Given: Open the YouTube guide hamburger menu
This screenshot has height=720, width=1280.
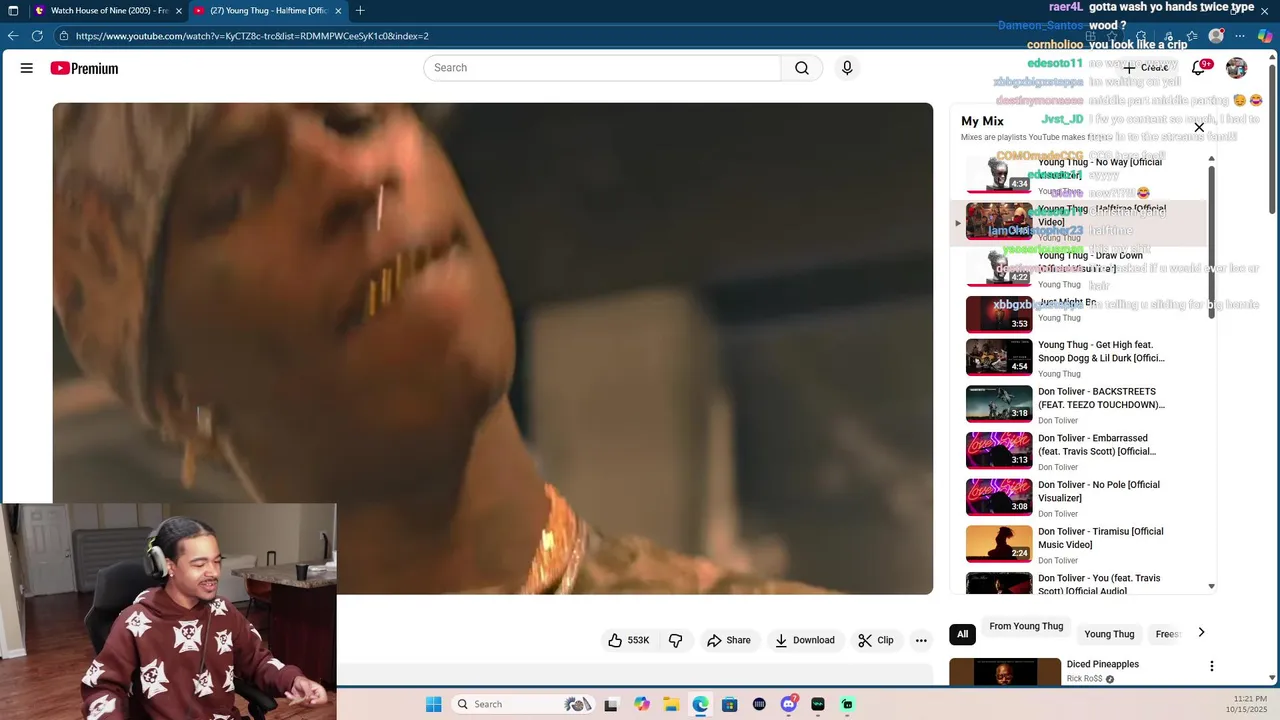Looking at the screenshot, I should (x=27, y=68).
